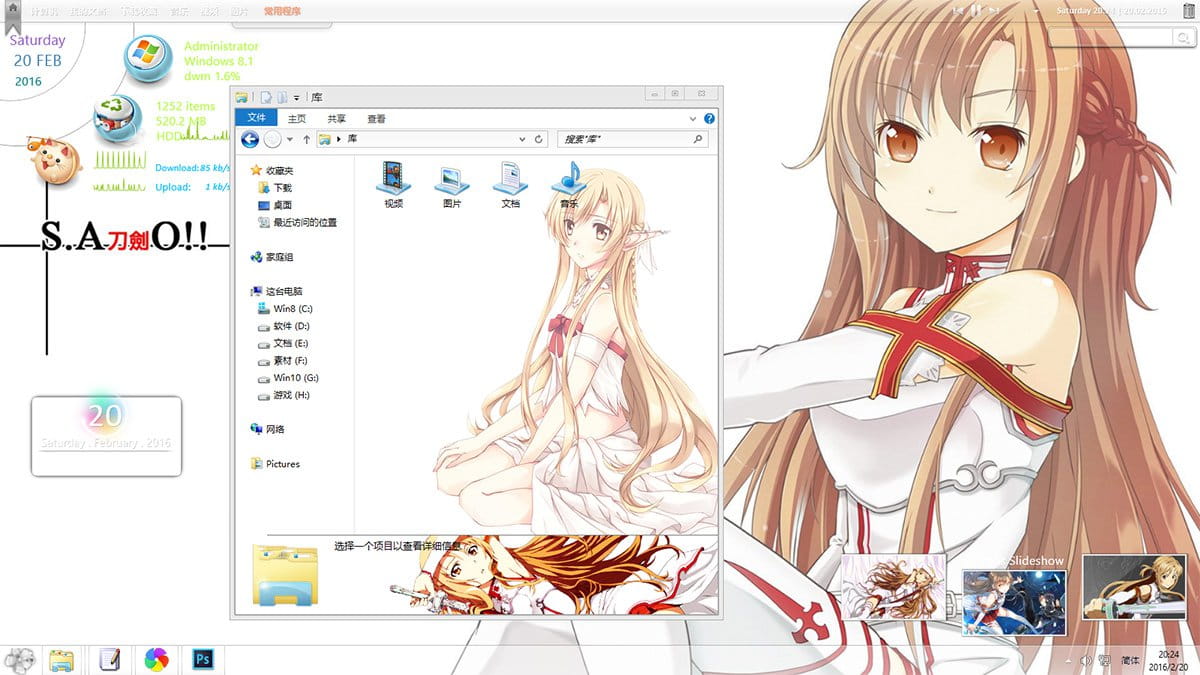The image size is (1200, 675).
Task: Open drive Win10 (G:)
Action: point(288,378)
